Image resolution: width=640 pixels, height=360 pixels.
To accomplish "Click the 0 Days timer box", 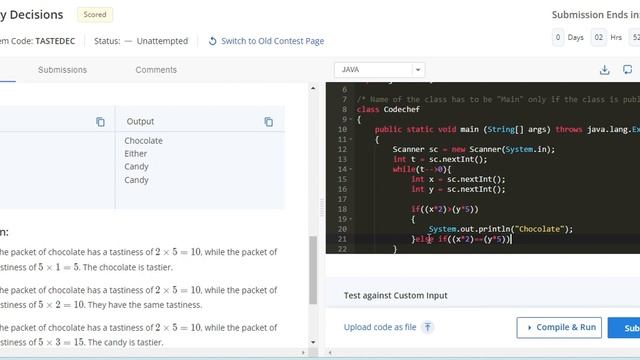I will (x=558, y=38).
